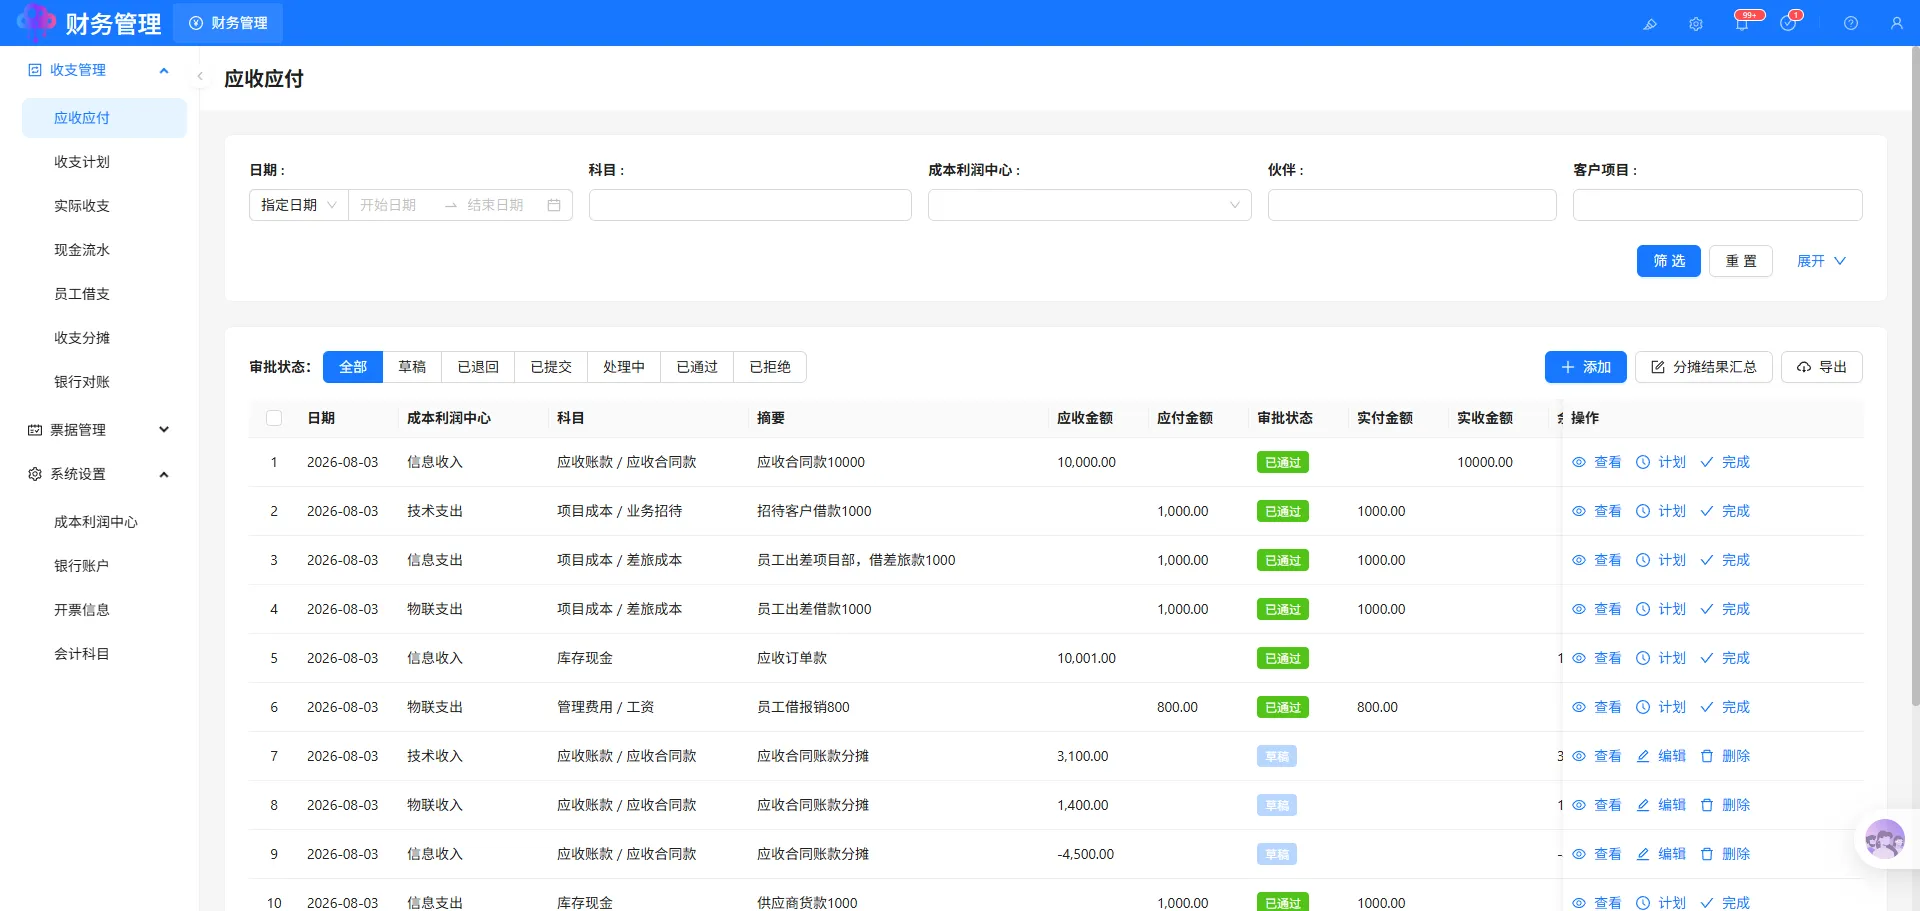
Task: Edit row 7 技术收入 via 编辑
Action: pyautogui.click(x=1661, y=756)
